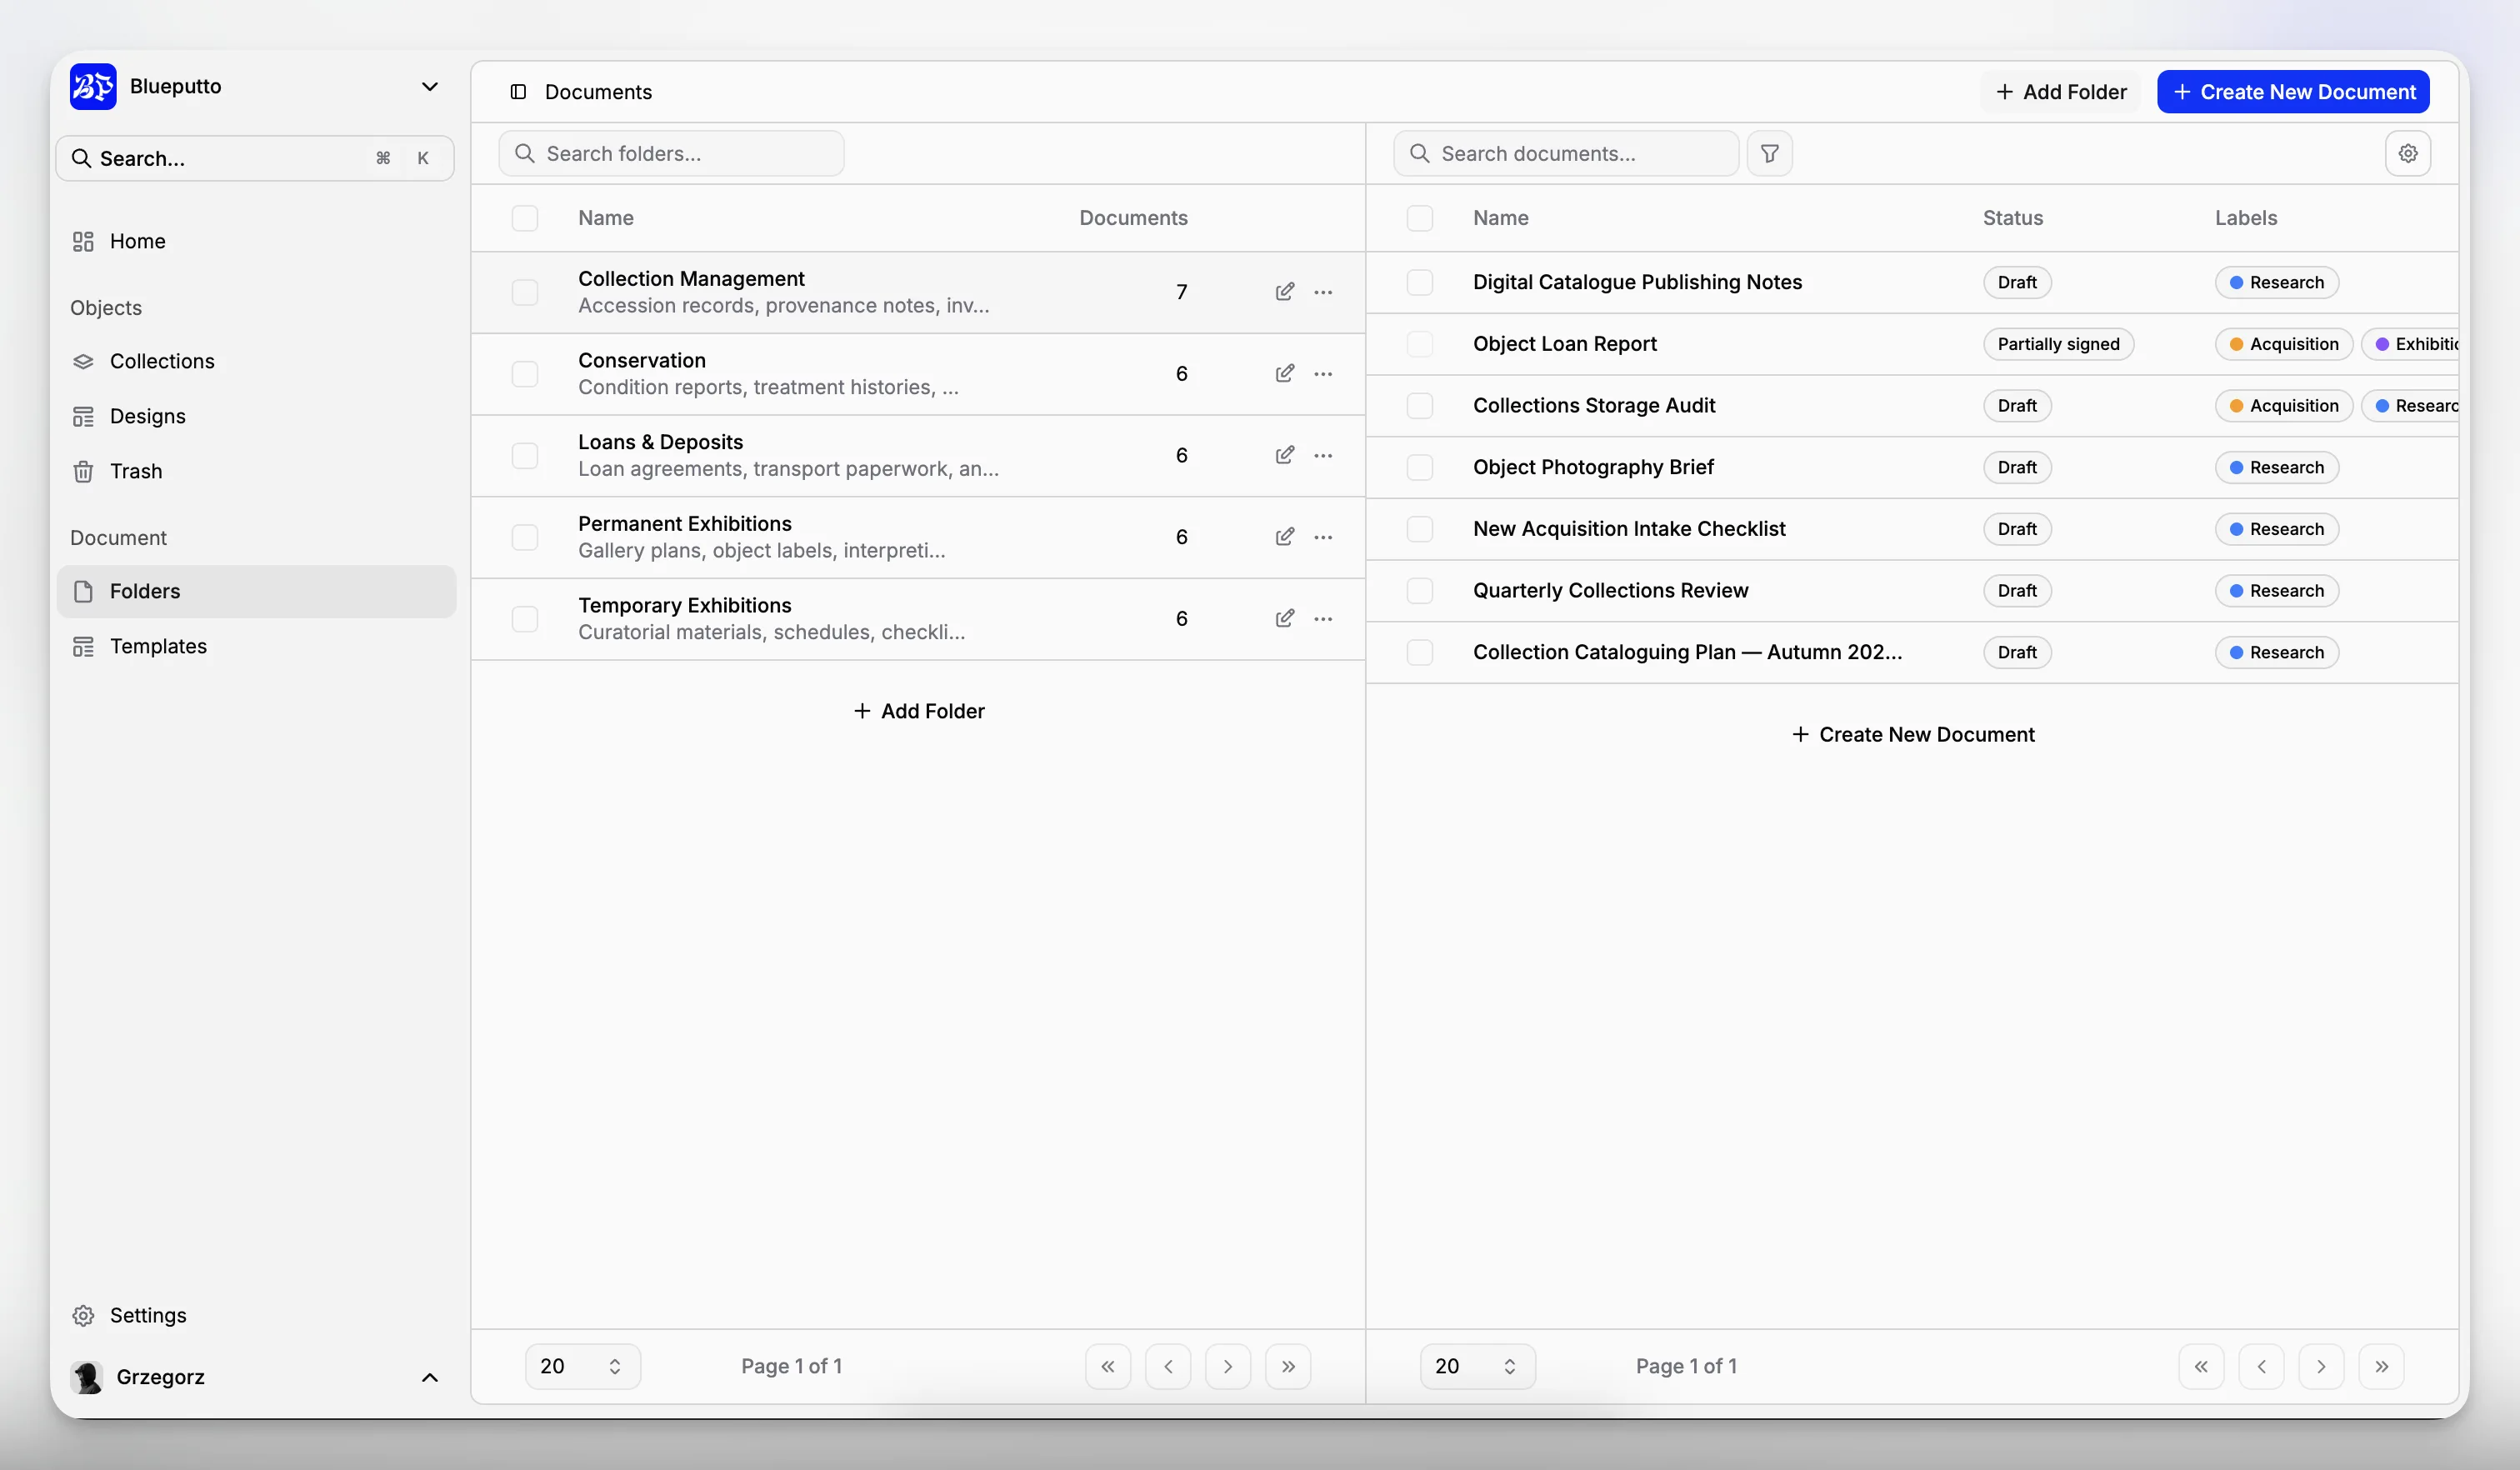The image size is (2520, 1470).
Task: Select Folders in the sidebar
Action: (257, 591)
